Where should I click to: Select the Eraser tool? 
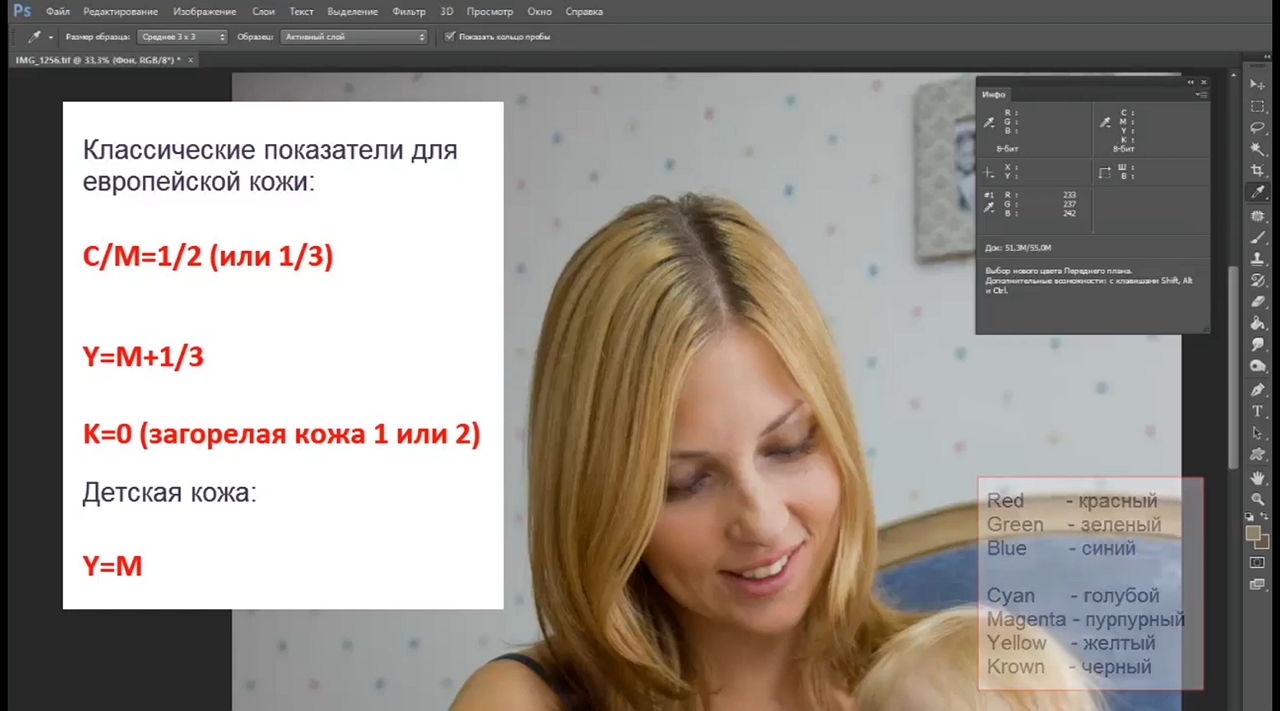[1258, 301]
